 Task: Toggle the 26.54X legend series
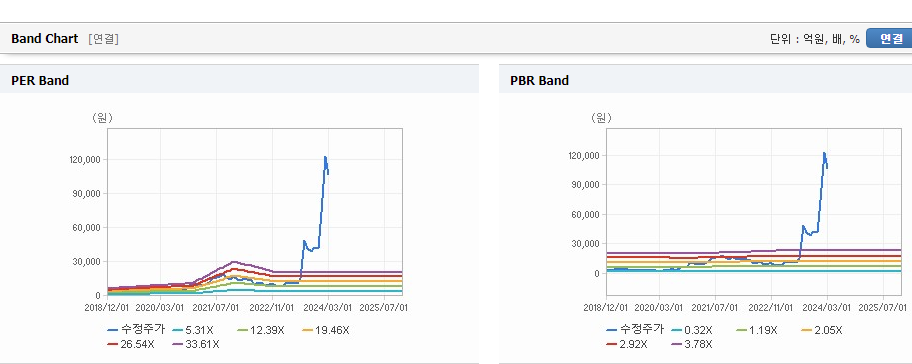(x=131, y=344)
